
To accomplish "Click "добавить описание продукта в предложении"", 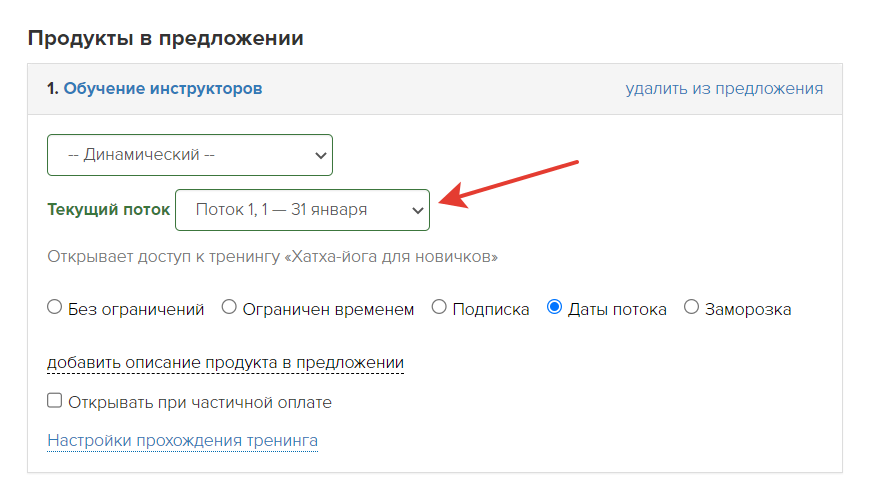I will [x=225, y=363].
